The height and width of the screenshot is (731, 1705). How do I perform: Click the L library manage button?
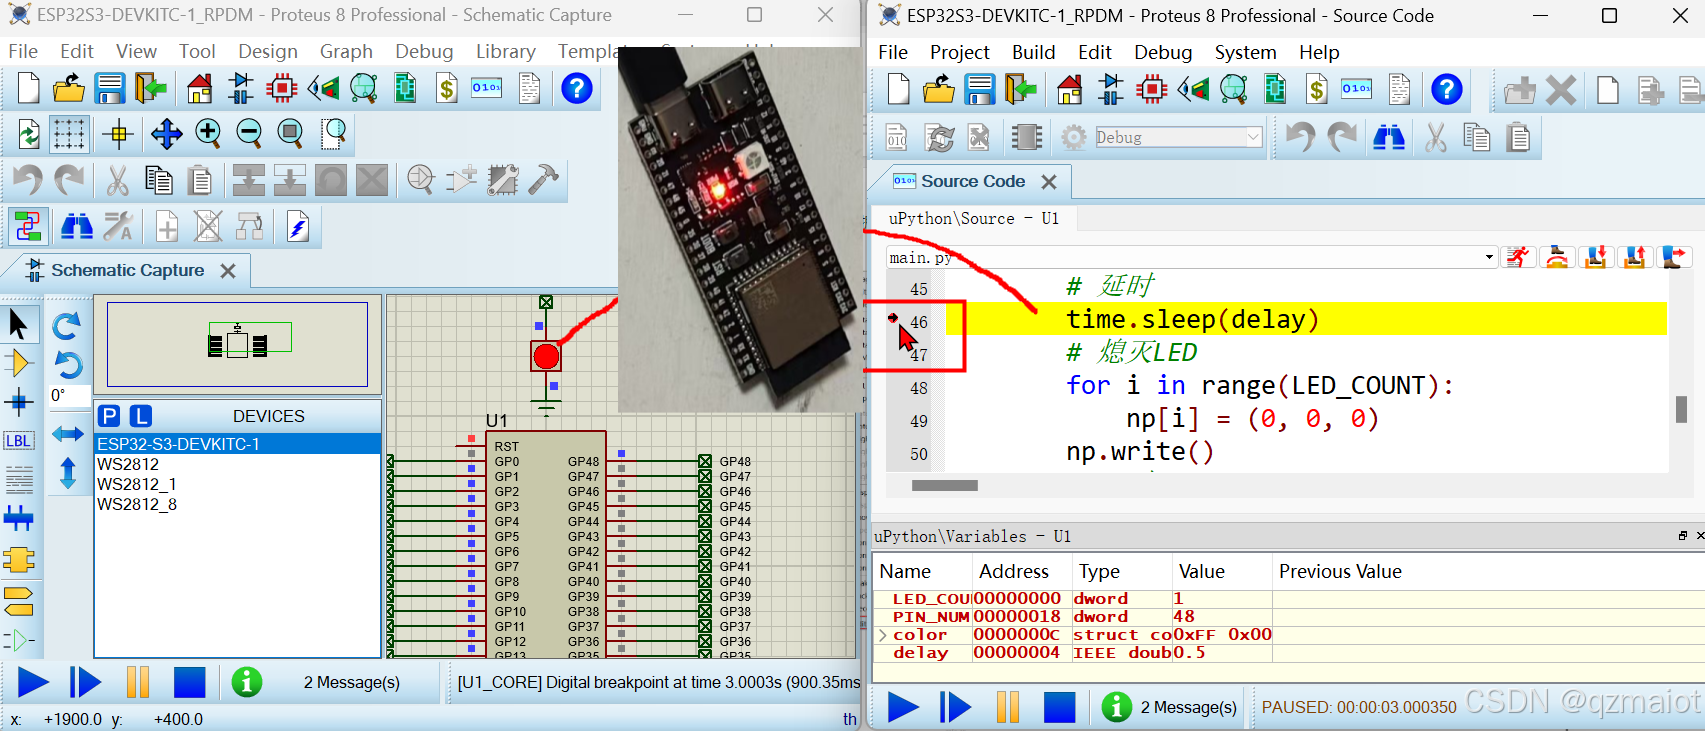[141, 416]
